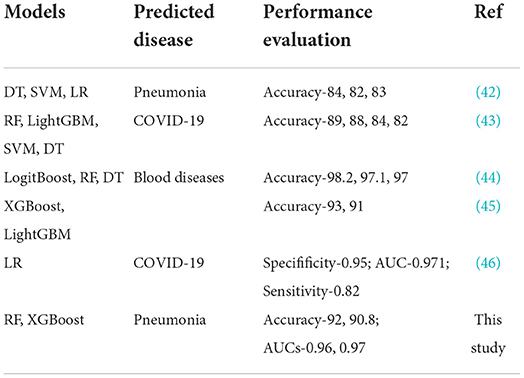The height and width of the screenshot is (378, 524).
Task: Click the Predicted disease column header
Action: (x=174, y=26)
